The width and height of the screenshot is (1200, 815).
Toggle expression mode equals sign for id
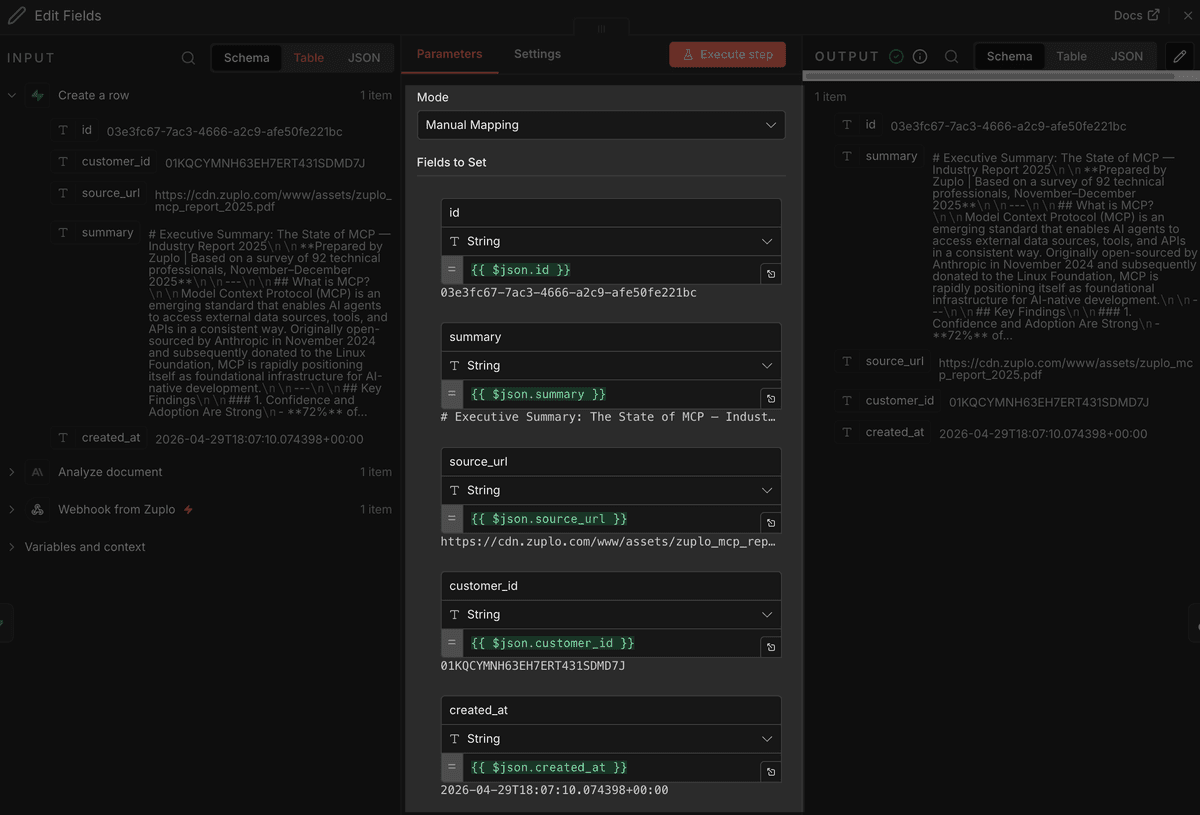click(x=451, y=270)
